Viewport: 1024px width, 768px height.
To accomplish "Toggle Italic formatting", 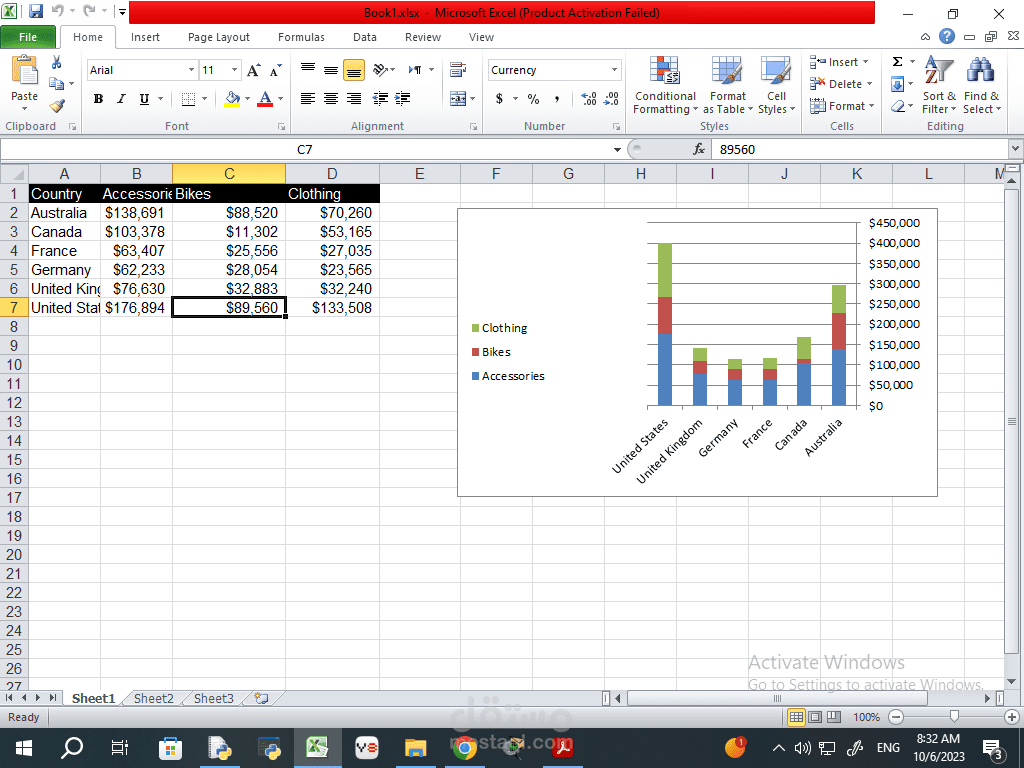I will (121, 99).
